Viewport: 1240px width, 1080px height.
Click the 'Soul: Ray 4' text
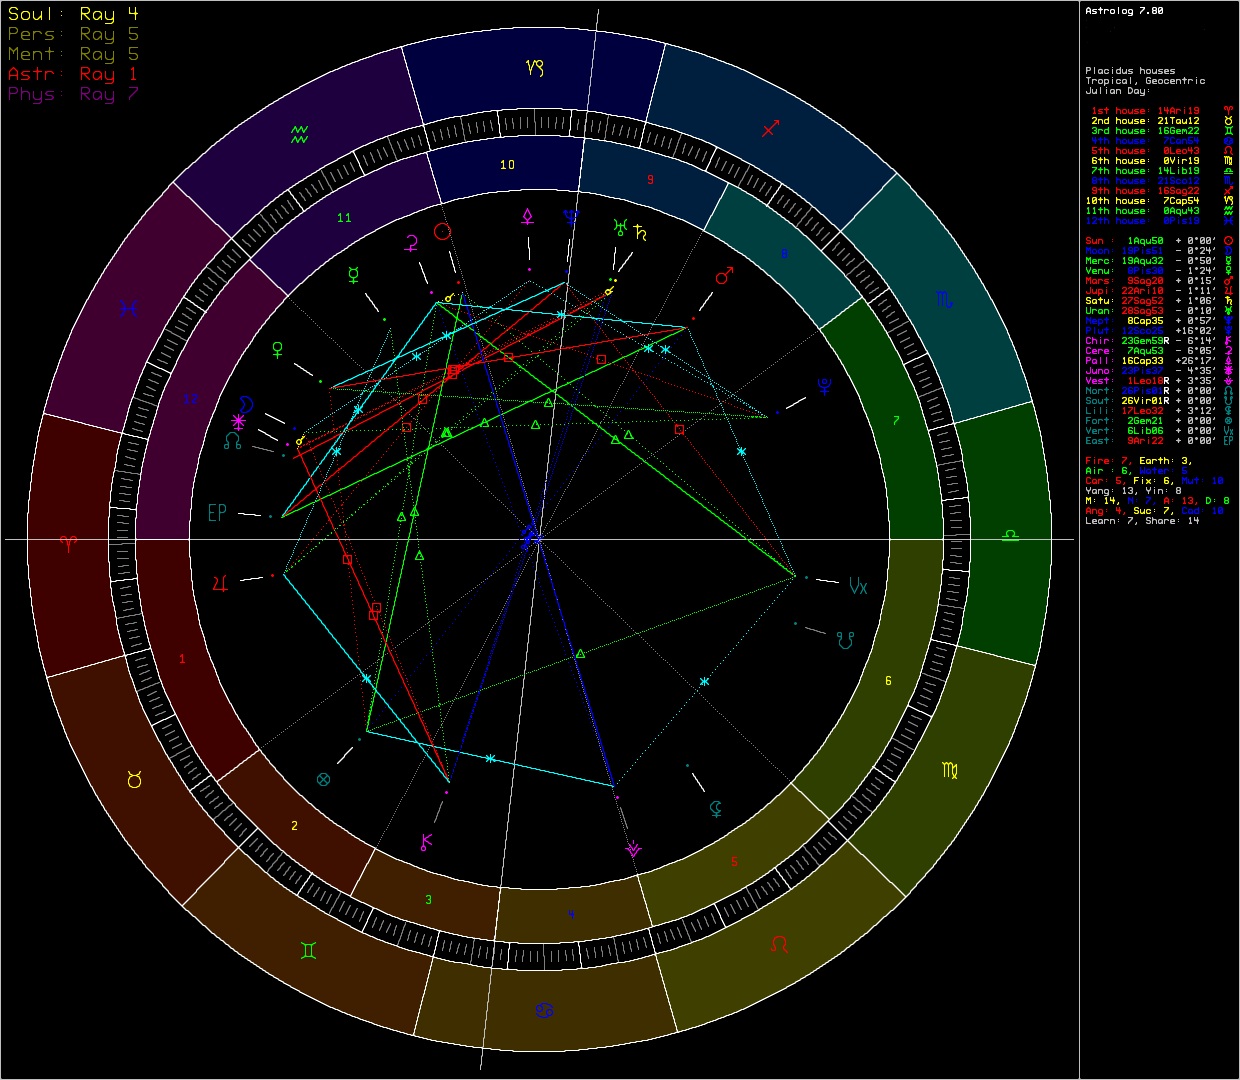click(x=73, y=14)
